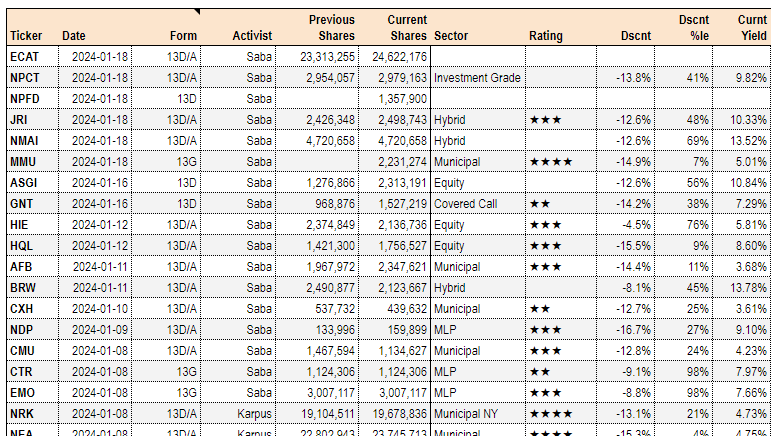The image size is (773, 436).
Task: Select the Karpus activist cell in NRK row
Action: 254,413
